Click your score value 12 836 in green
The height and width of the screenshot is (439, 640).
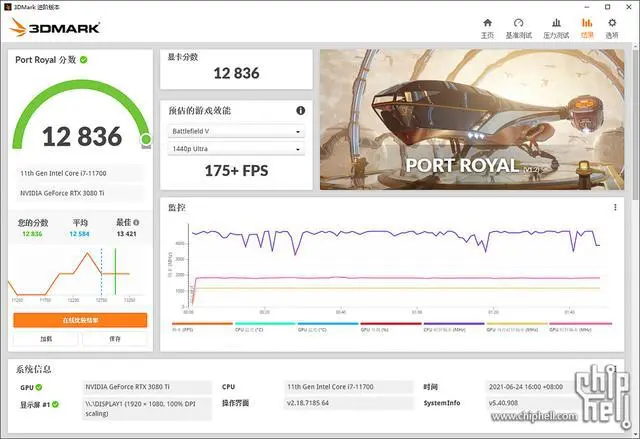click(32, 234)
